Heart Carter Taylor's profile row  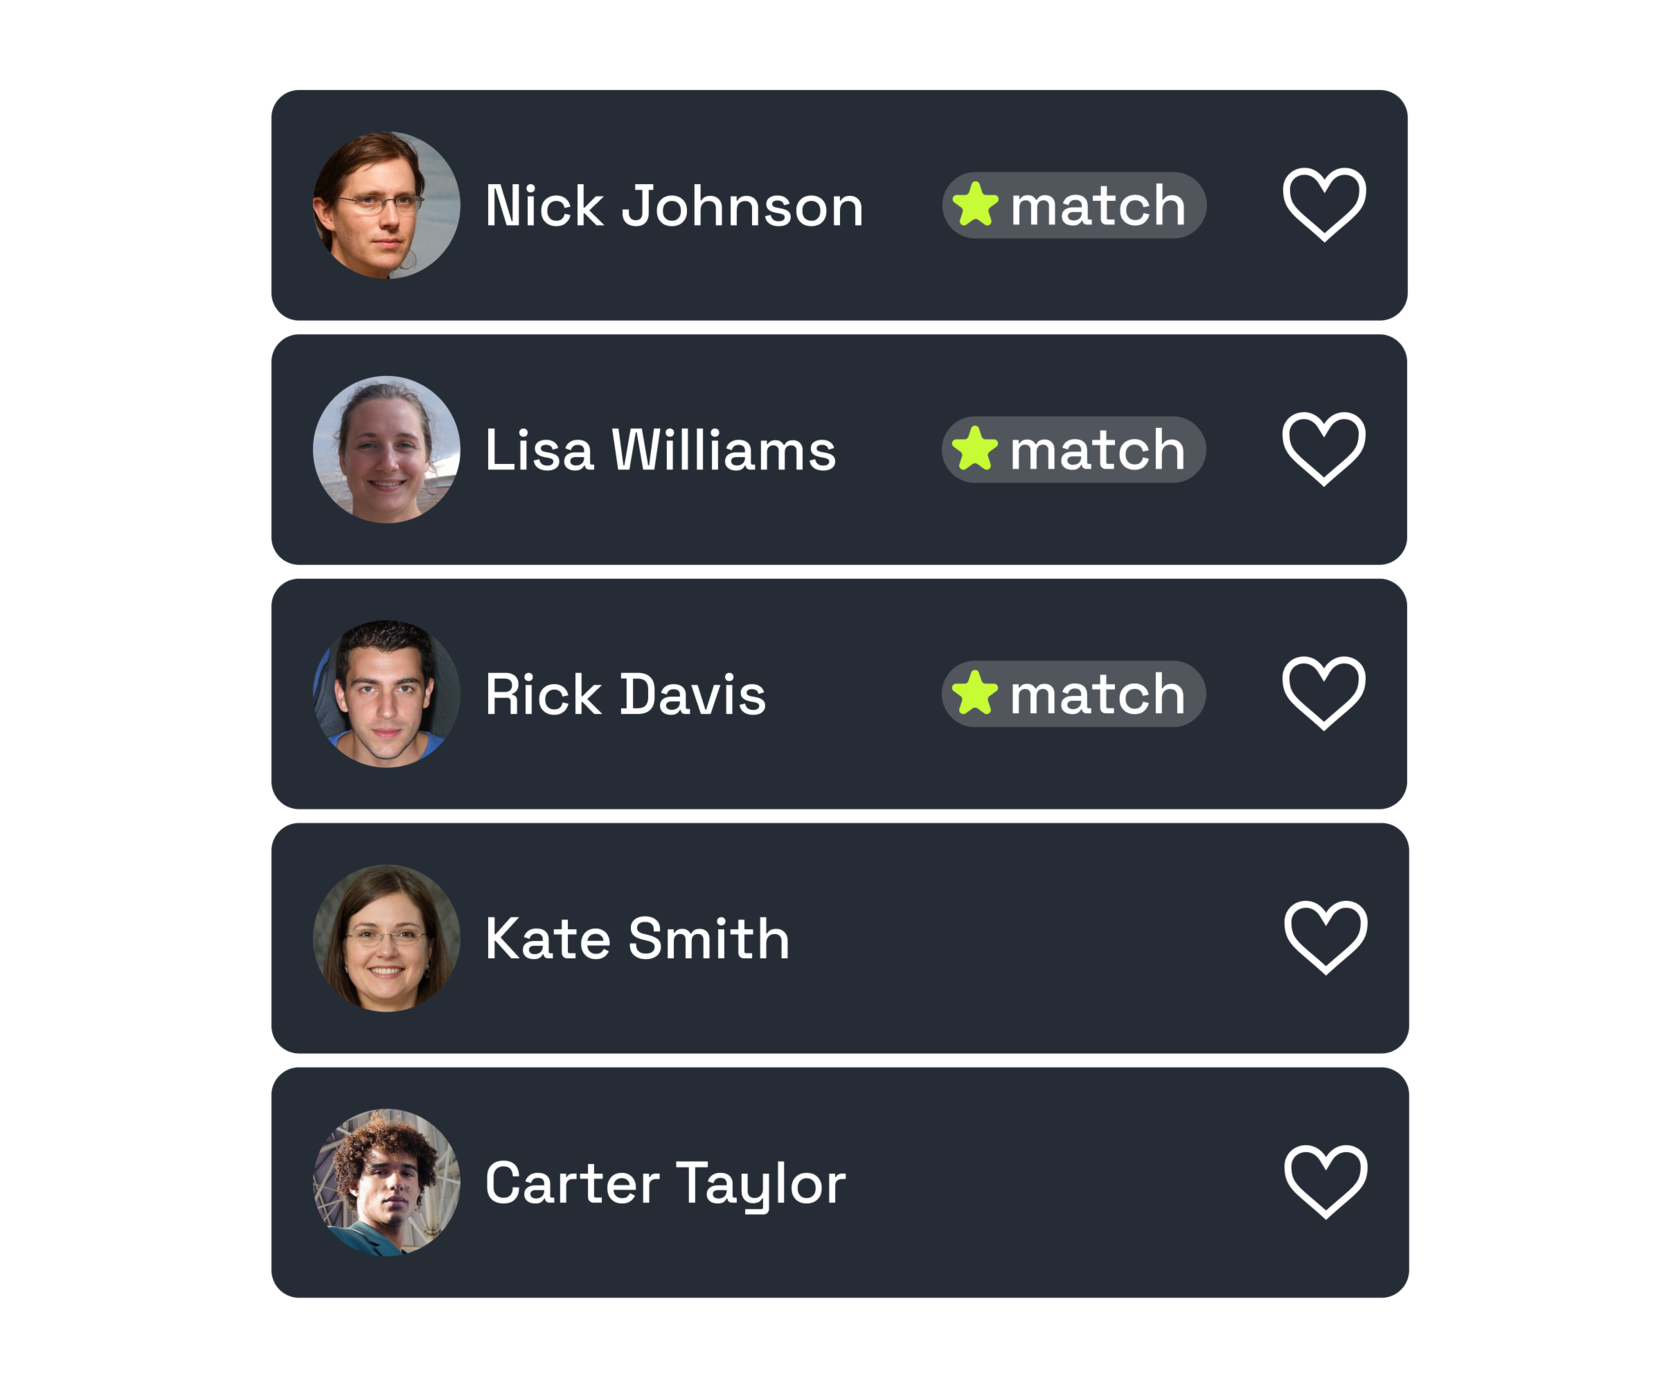1325,1181
